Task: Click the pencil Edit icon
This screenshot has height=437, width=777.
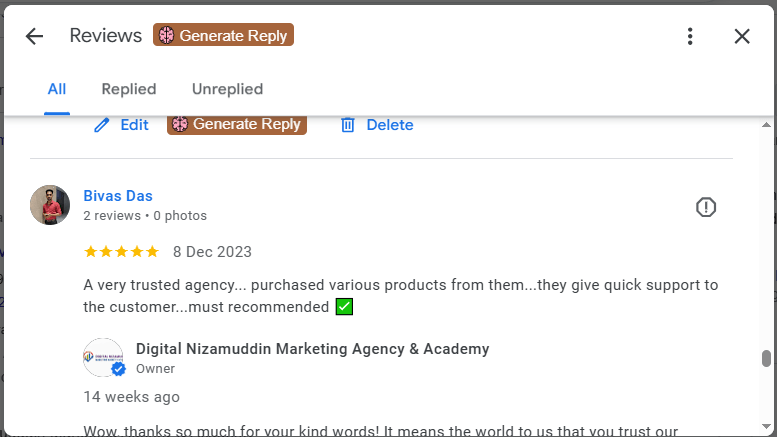Action: click(x=101, y=125)
